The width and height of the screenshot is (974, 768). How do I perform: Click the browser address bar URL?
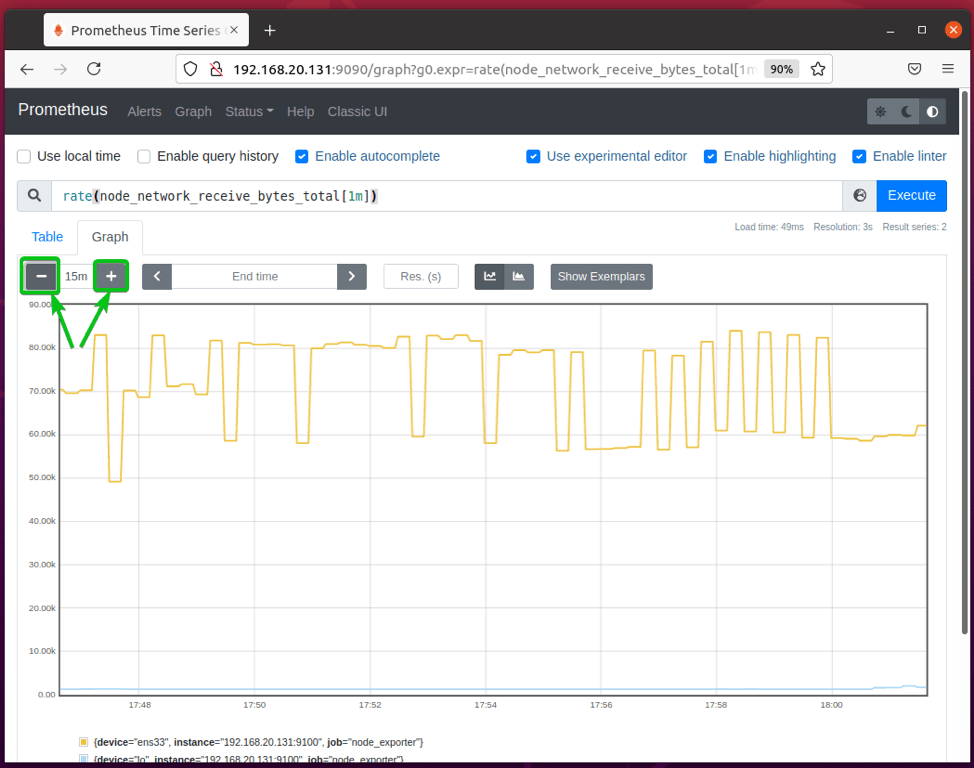494,69
